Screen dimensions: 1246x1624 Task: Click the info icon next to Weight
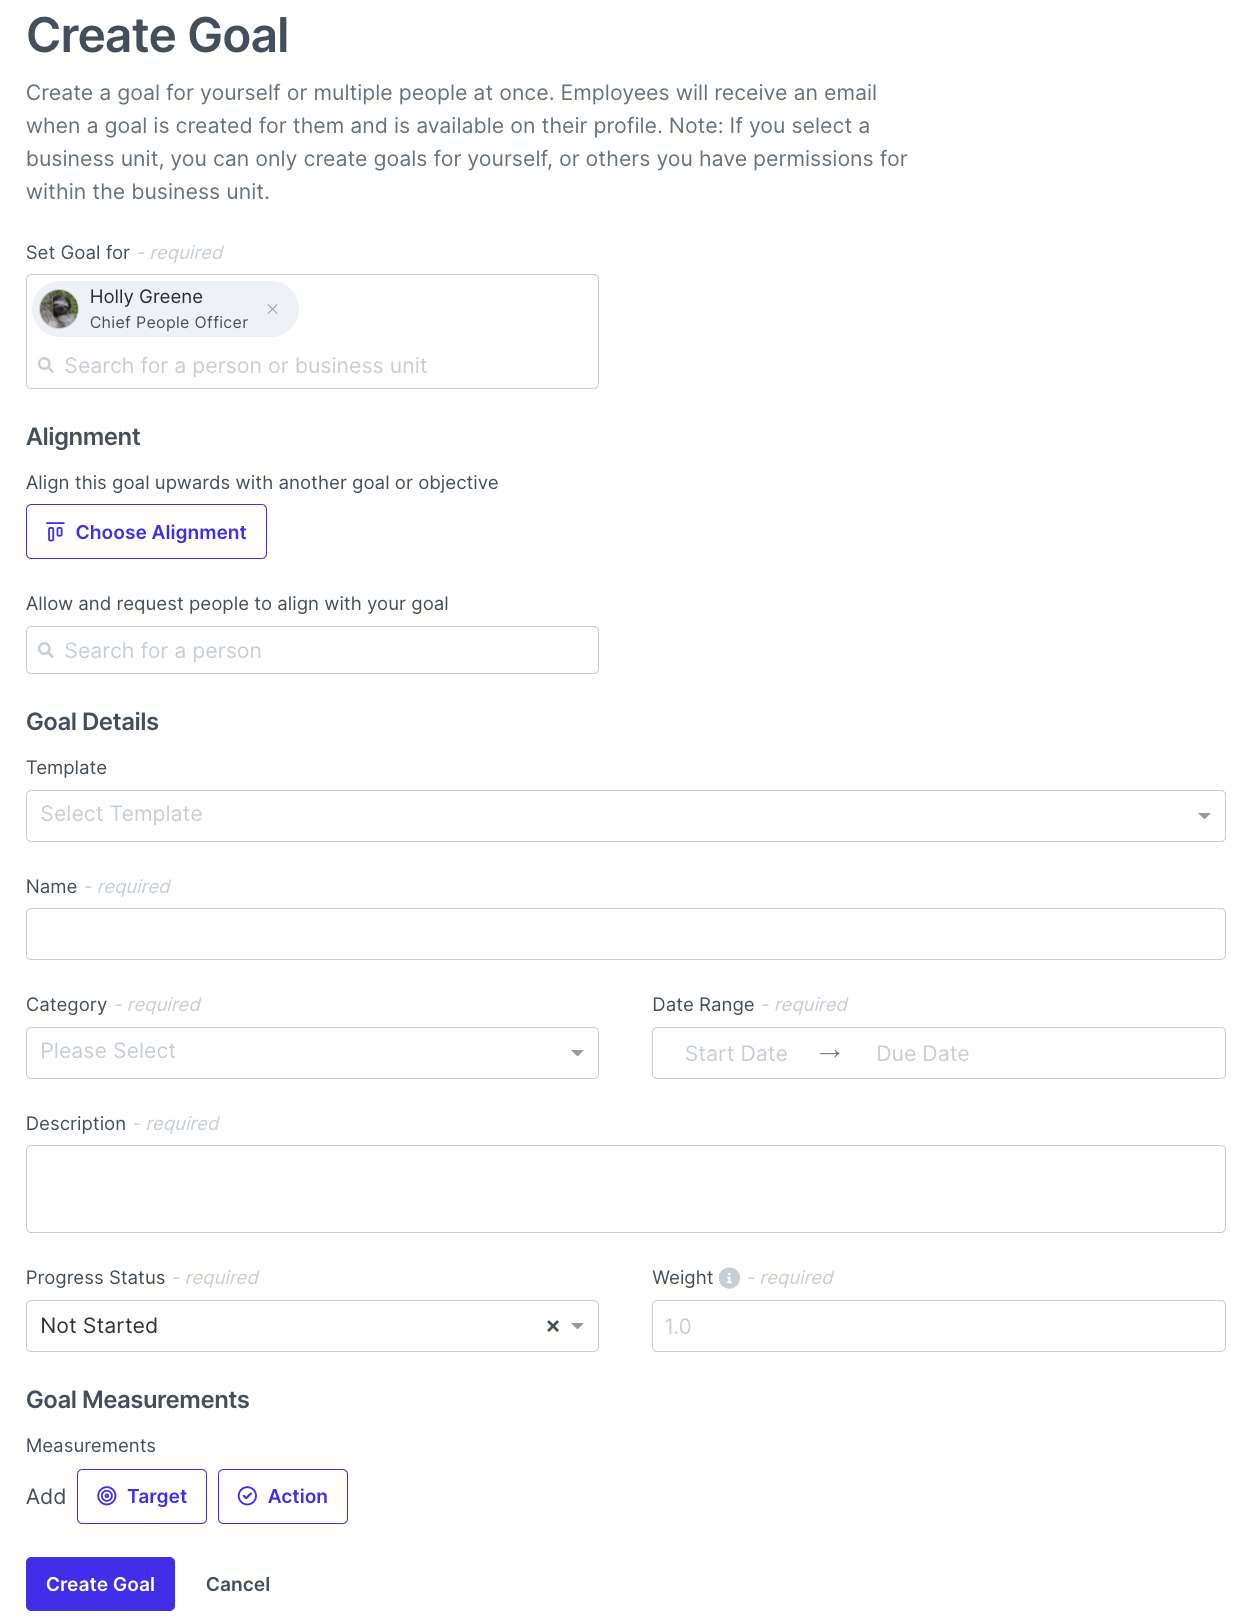[x=729, y=1278]
